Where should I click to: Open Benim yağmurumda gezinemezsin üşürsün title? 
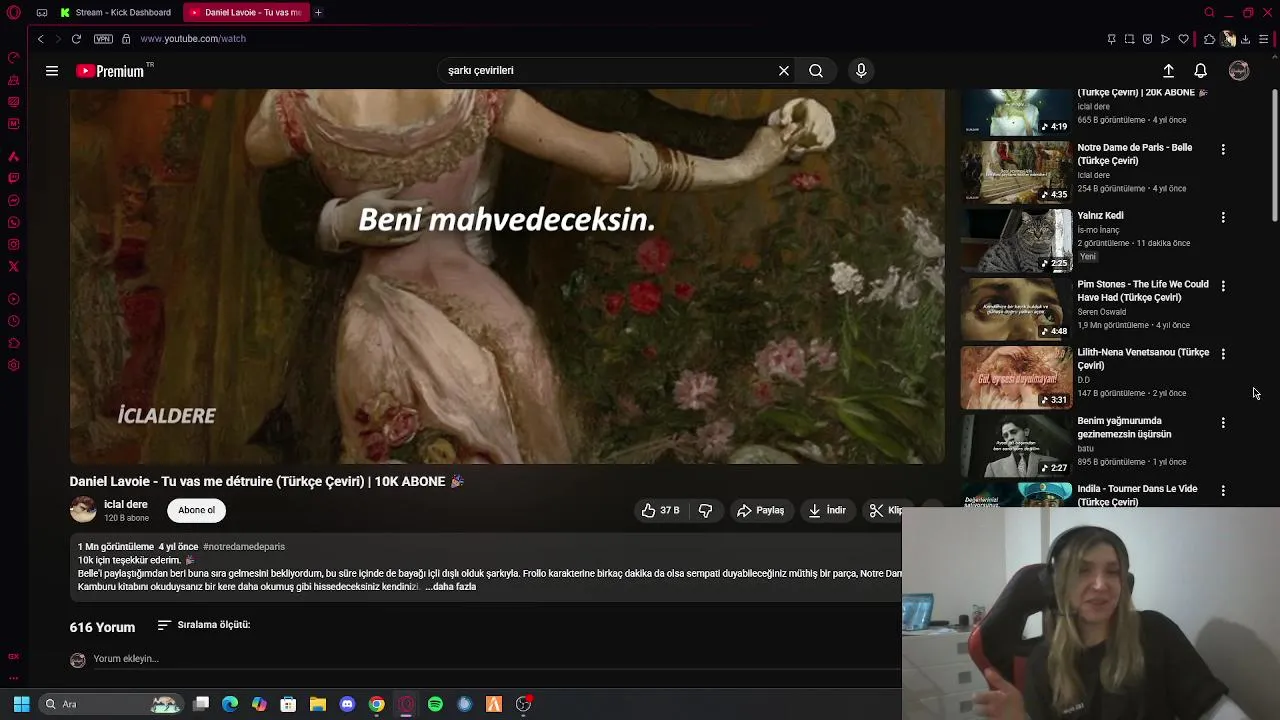(1124, 428)
